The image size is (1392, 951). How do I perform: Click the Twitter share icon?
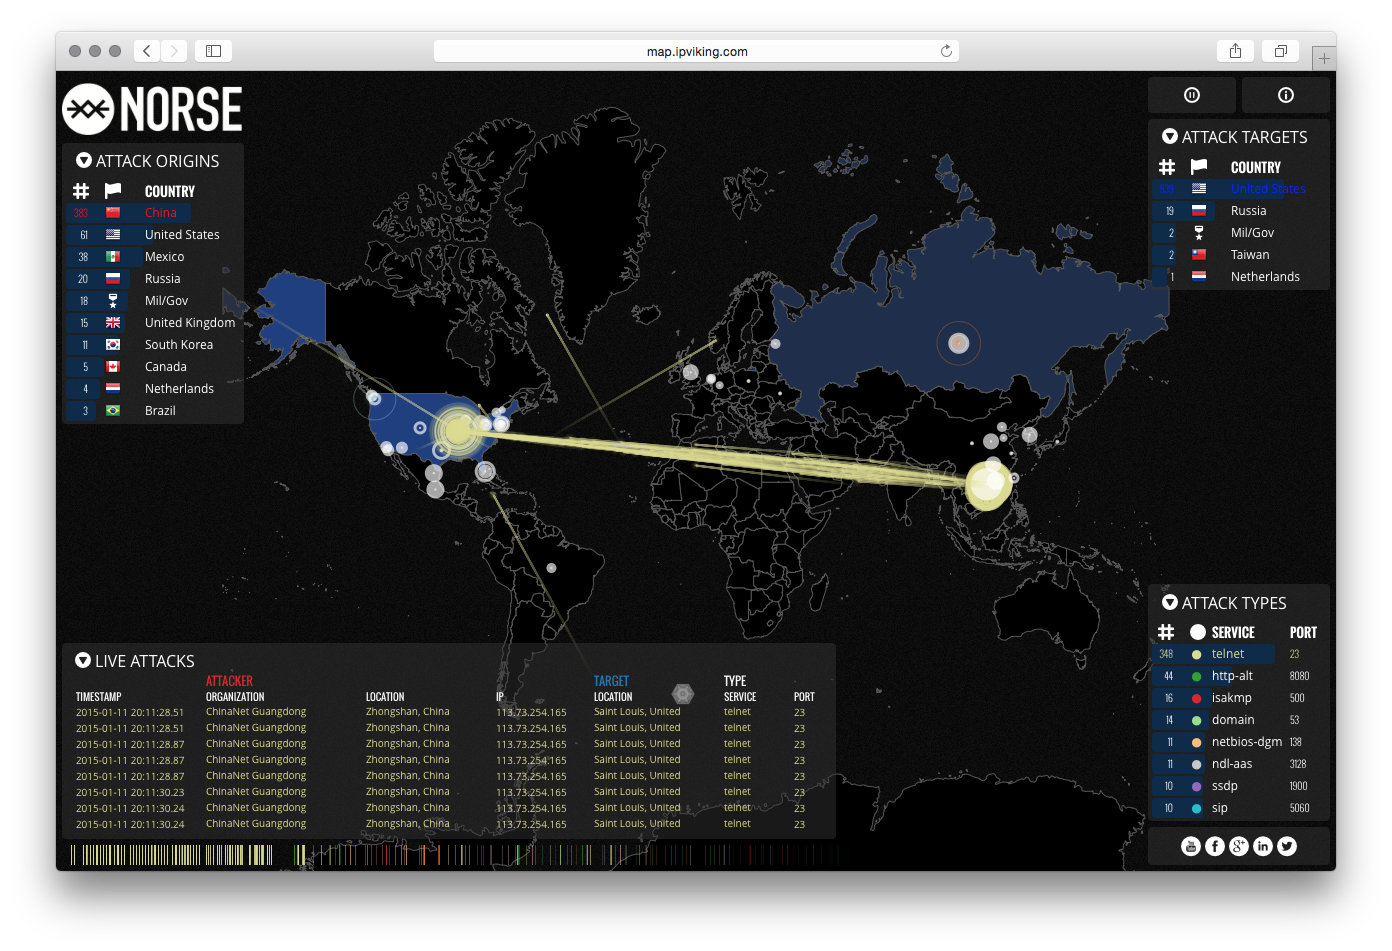(1286, 845)
